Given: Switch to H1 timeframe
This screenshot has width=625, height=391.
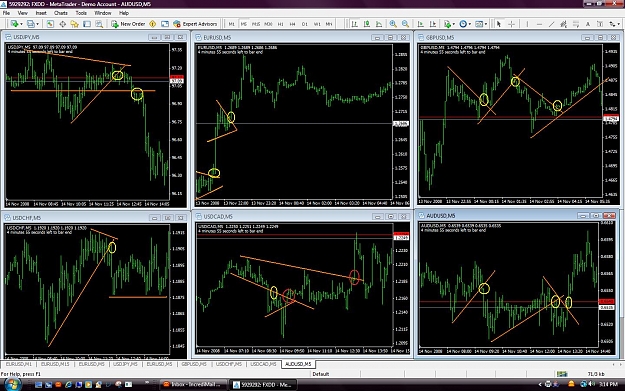Looking at the screenshot, I should tap(281, 24).
